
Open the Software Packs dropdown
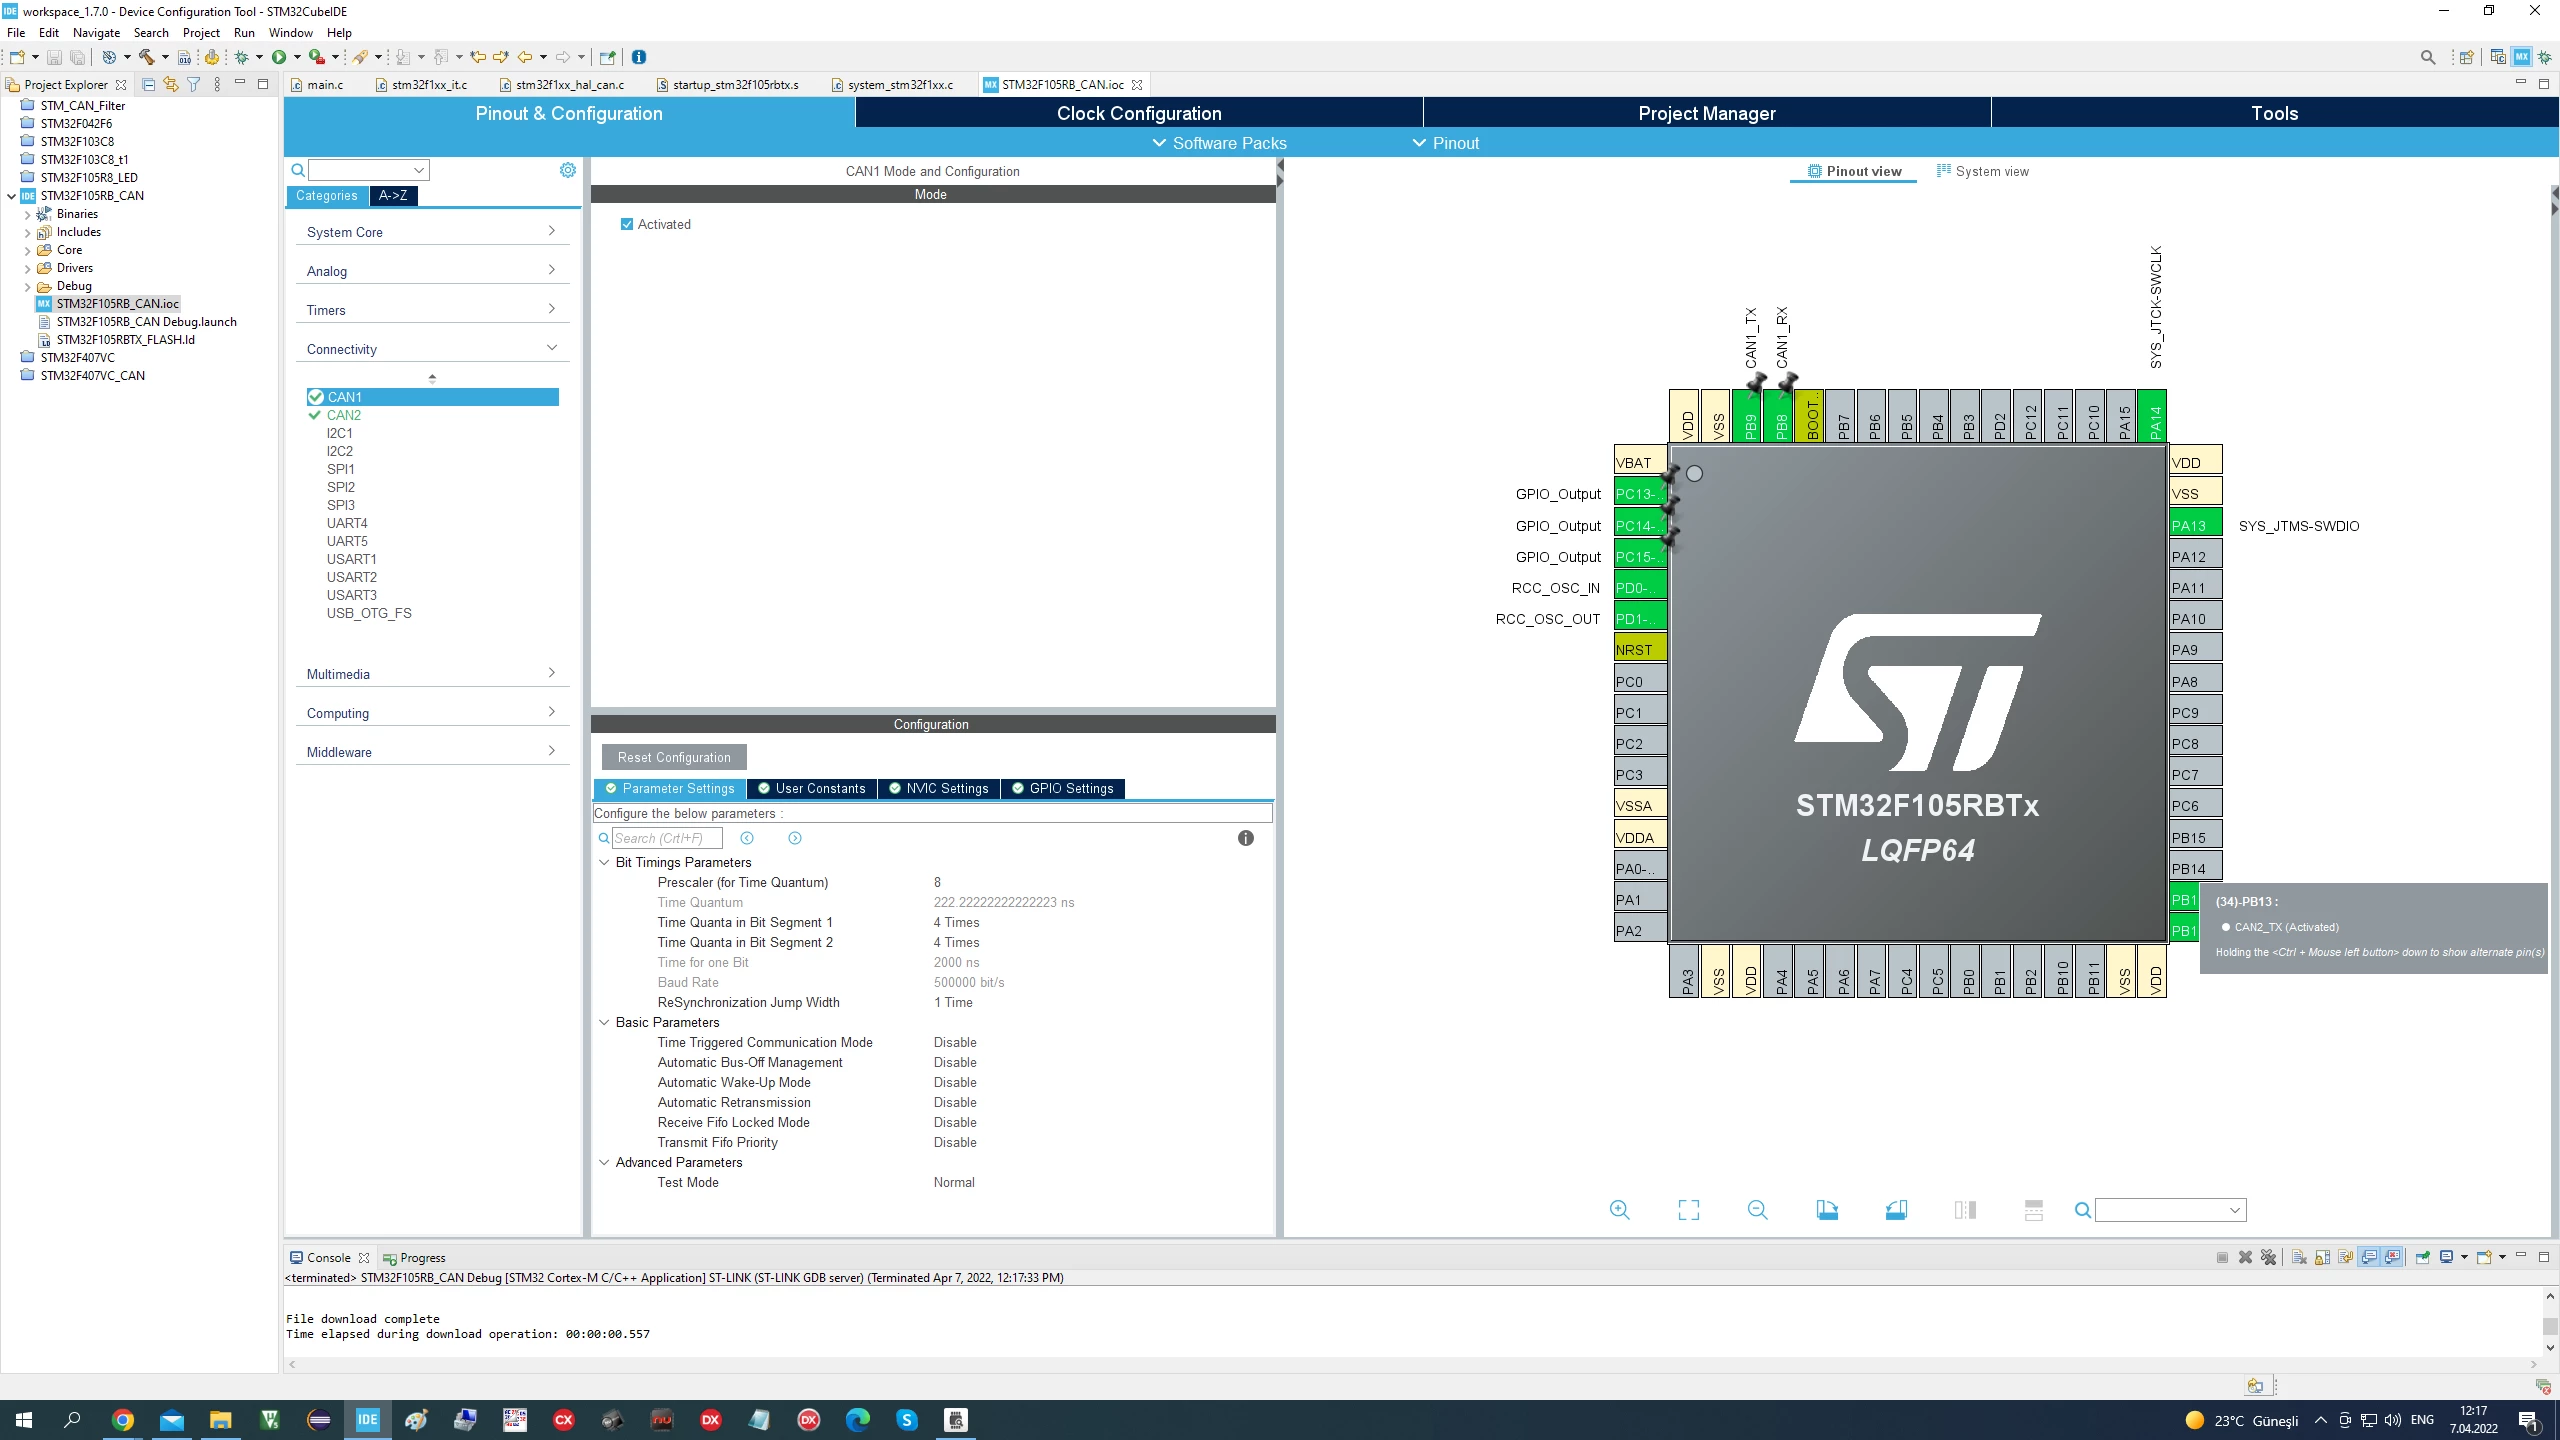[1219, 143]
